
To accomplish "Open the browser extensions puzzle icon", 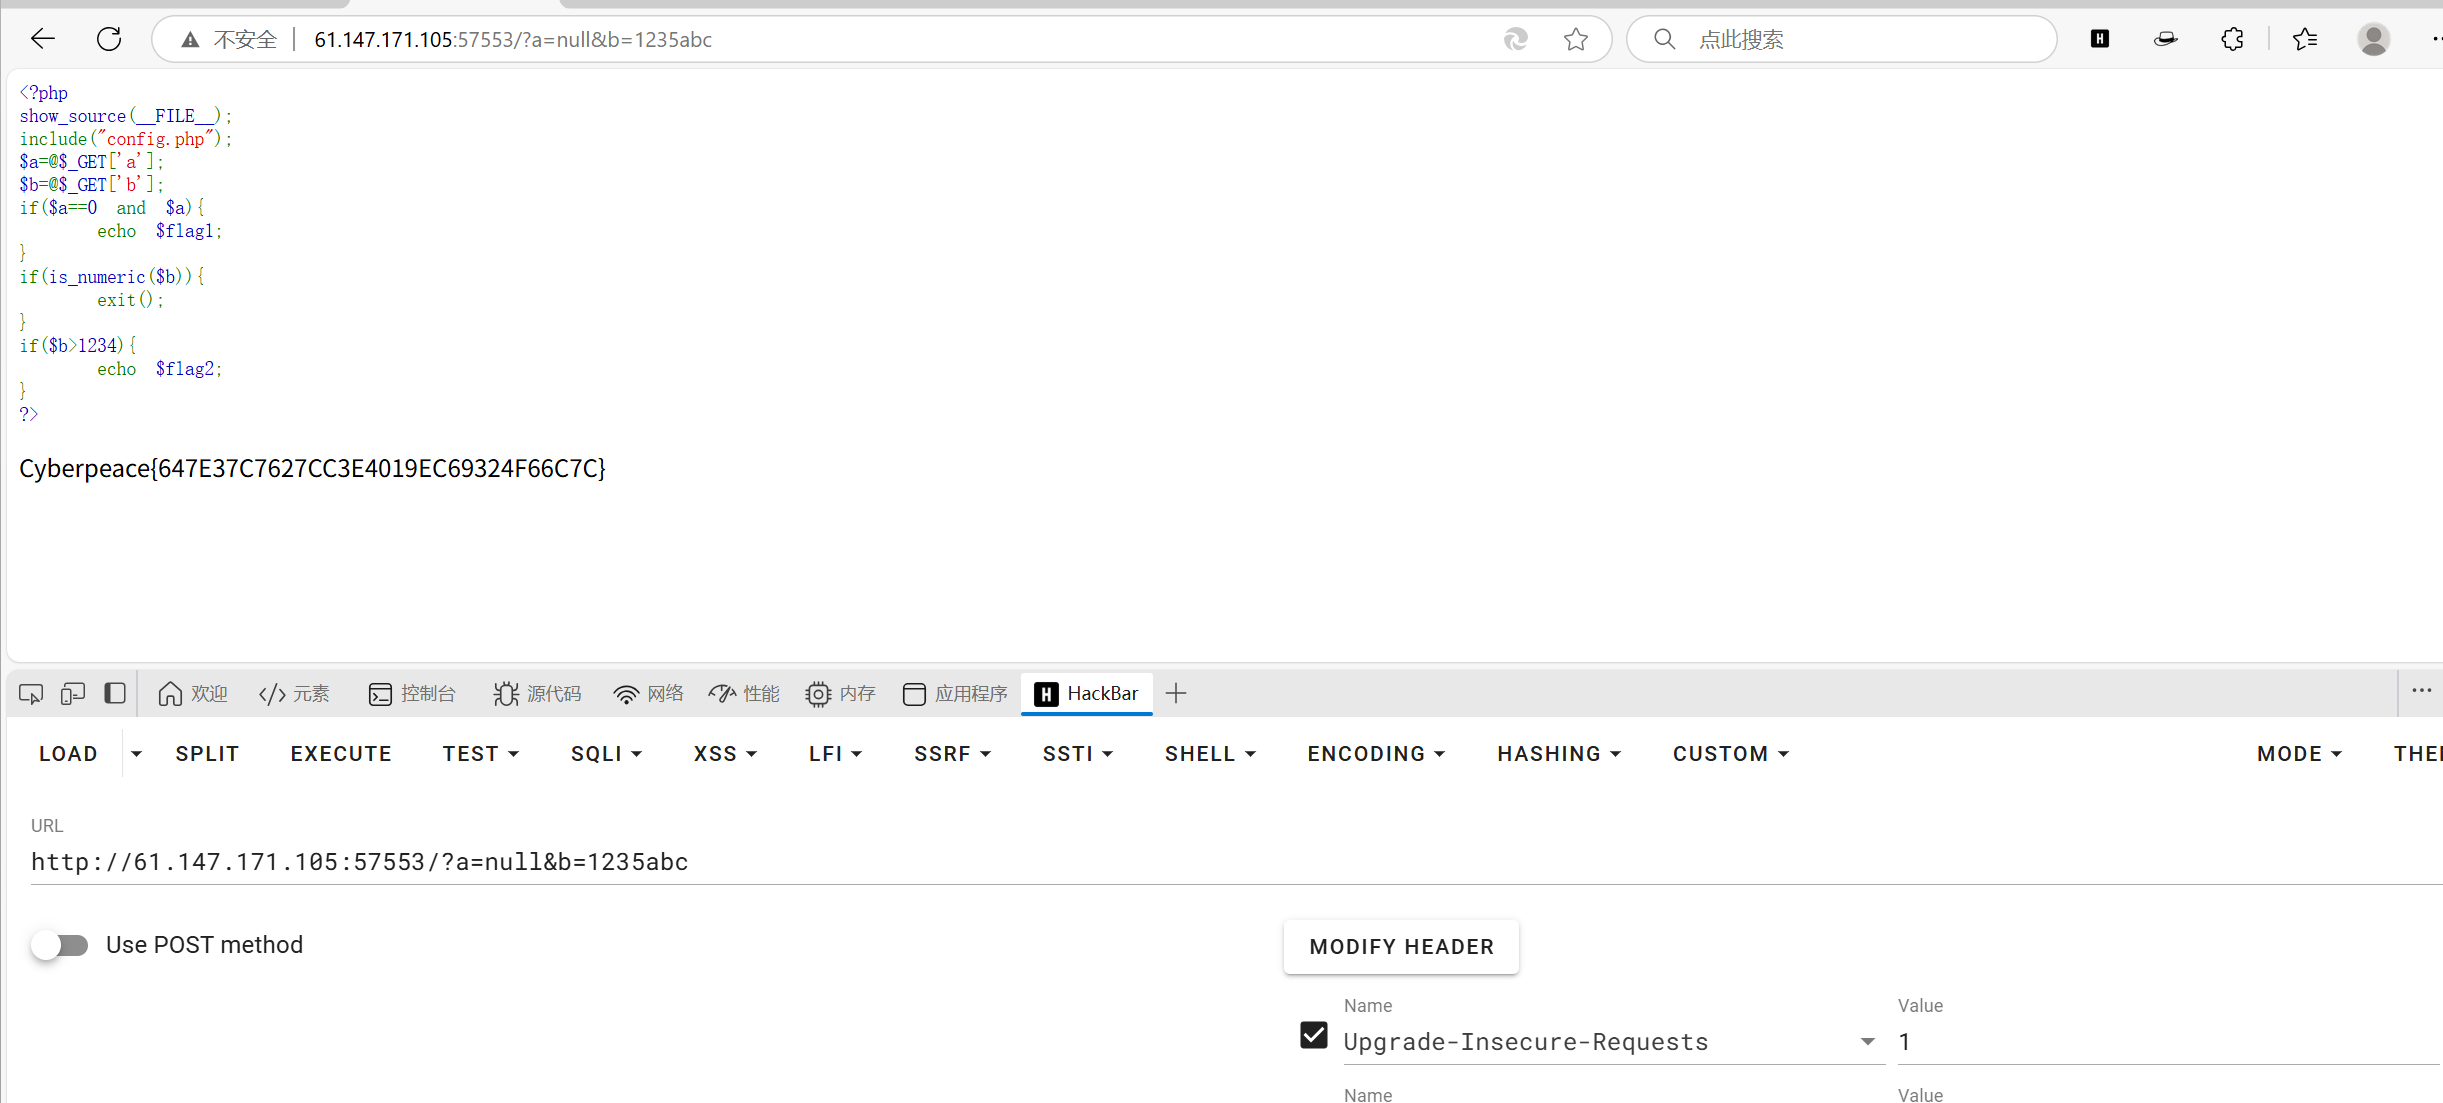I will pyautogui.click(x=2232, y=39).
